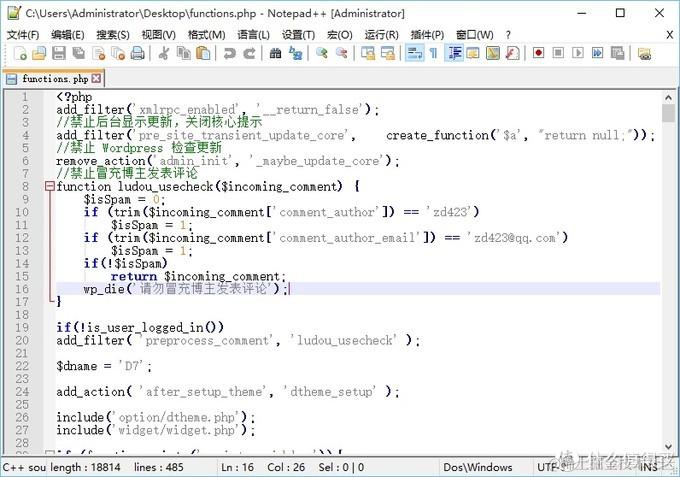The height and width of the screenshot is (477, 680).
Task: Open the 搜索(S) menu
Action: [x=113, y=35]
